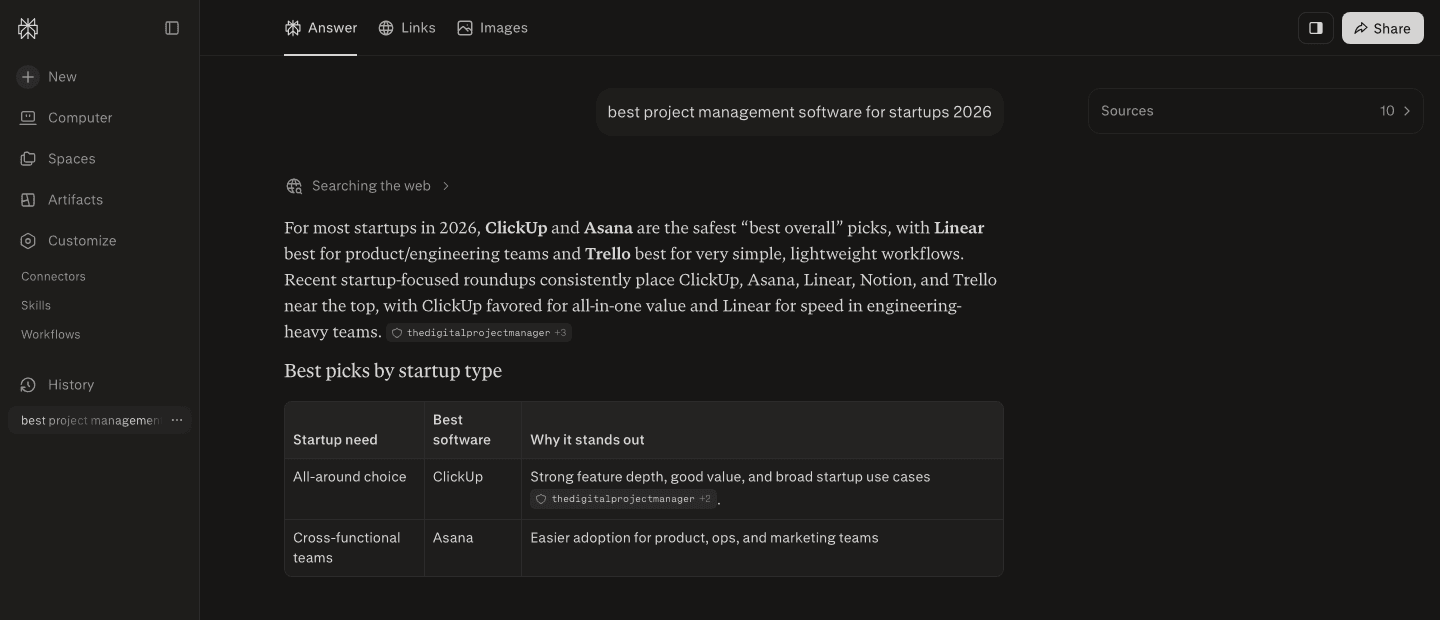Click the Links tab globe icon

click(386, 28)
